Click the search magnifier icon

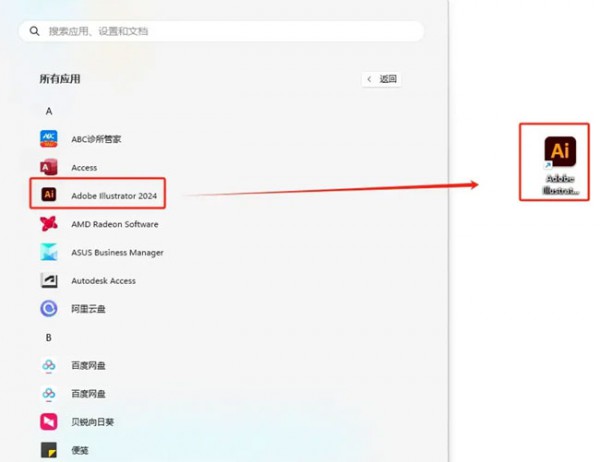pos(34,31)
